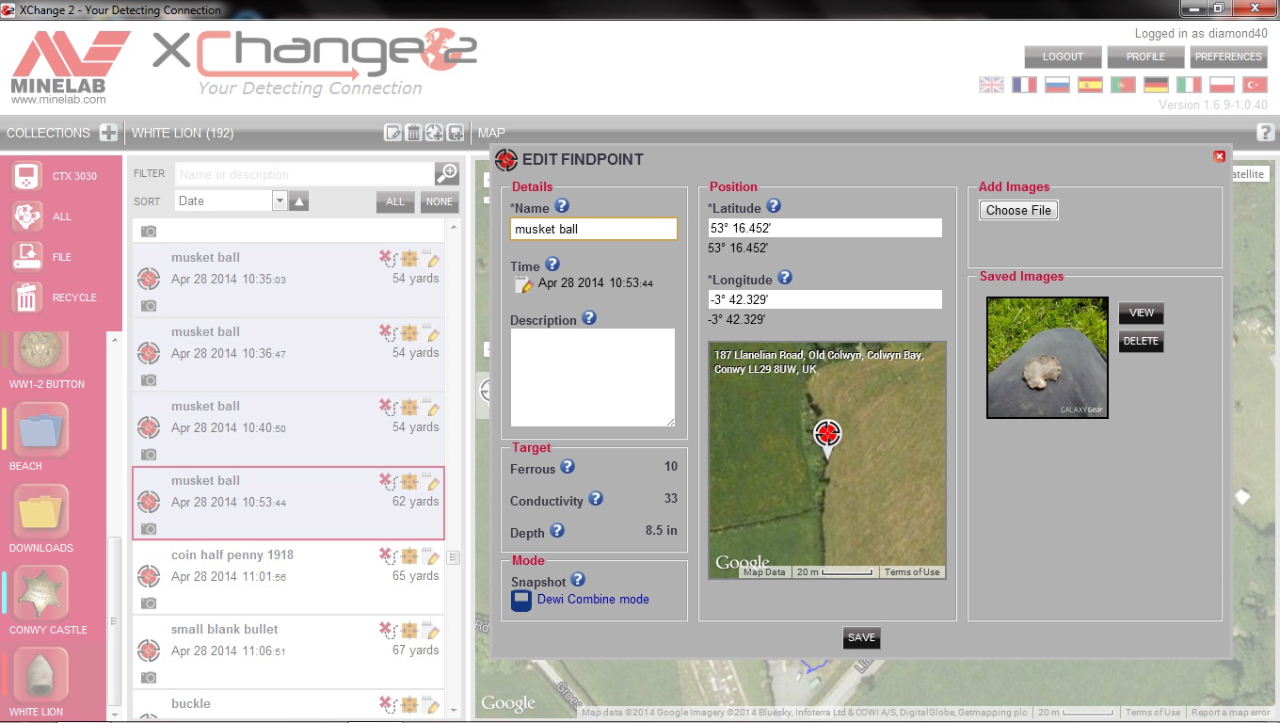Switch language to Polish flag
Screen dimensions: 1280x723
point(1221,85)
